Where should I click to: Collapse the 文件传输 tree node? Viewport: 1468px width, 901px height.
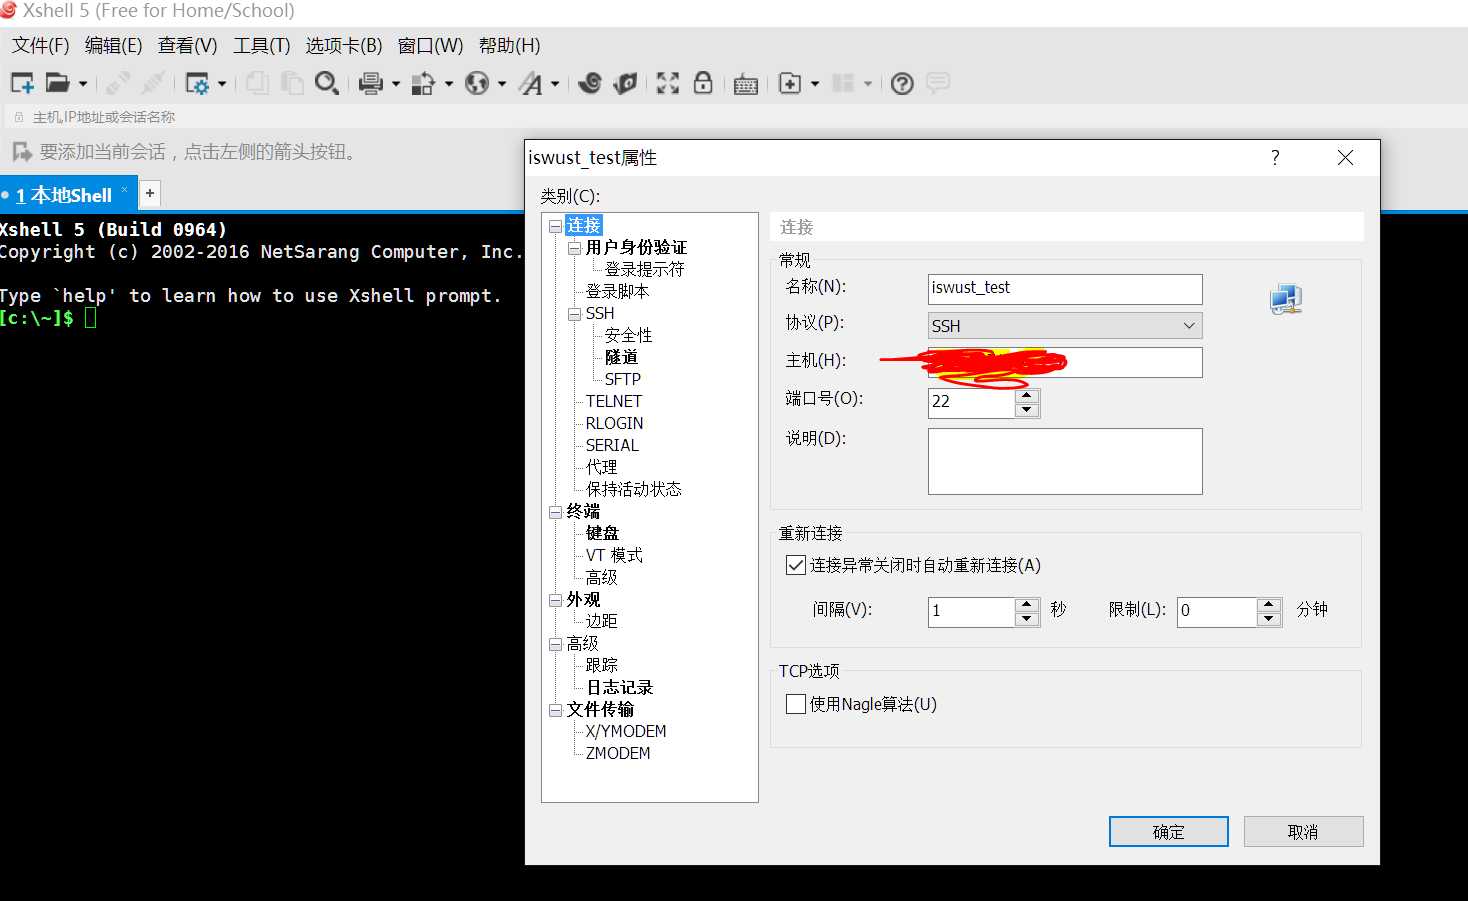click(x=555, y=710)
